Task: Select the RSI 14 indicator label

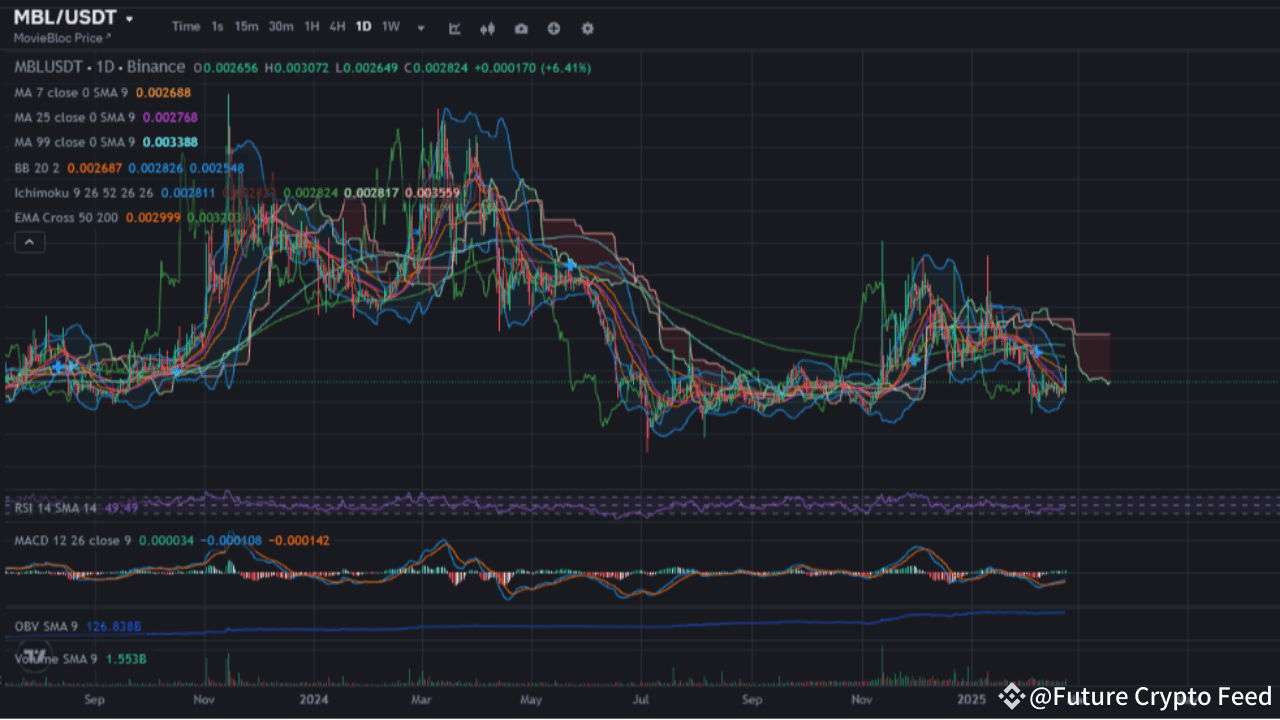Action: click(x=56, y=508)
